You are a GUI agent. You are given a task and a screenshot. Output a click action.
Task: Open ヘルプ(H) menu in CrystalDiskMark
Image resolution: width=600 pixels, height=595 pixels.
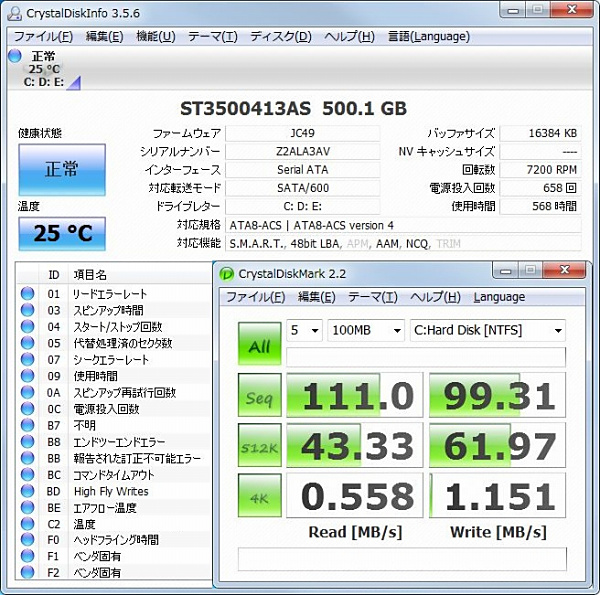[x=435, y=297]
